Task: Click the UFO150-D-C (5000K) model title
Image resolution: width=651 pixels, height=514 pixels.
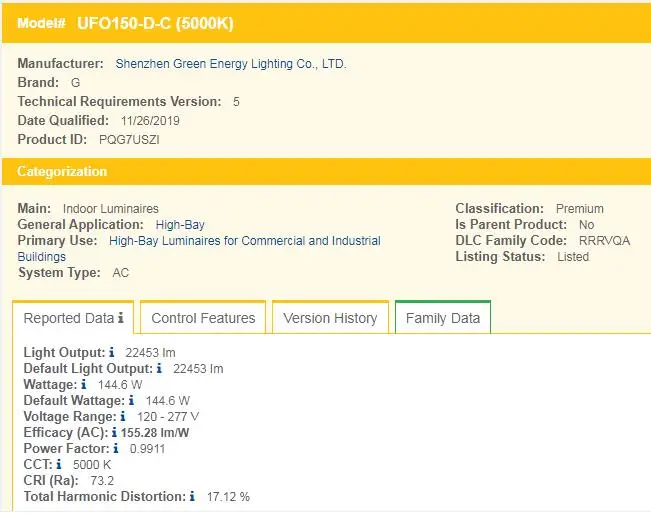Action: [x=155, y=23]
